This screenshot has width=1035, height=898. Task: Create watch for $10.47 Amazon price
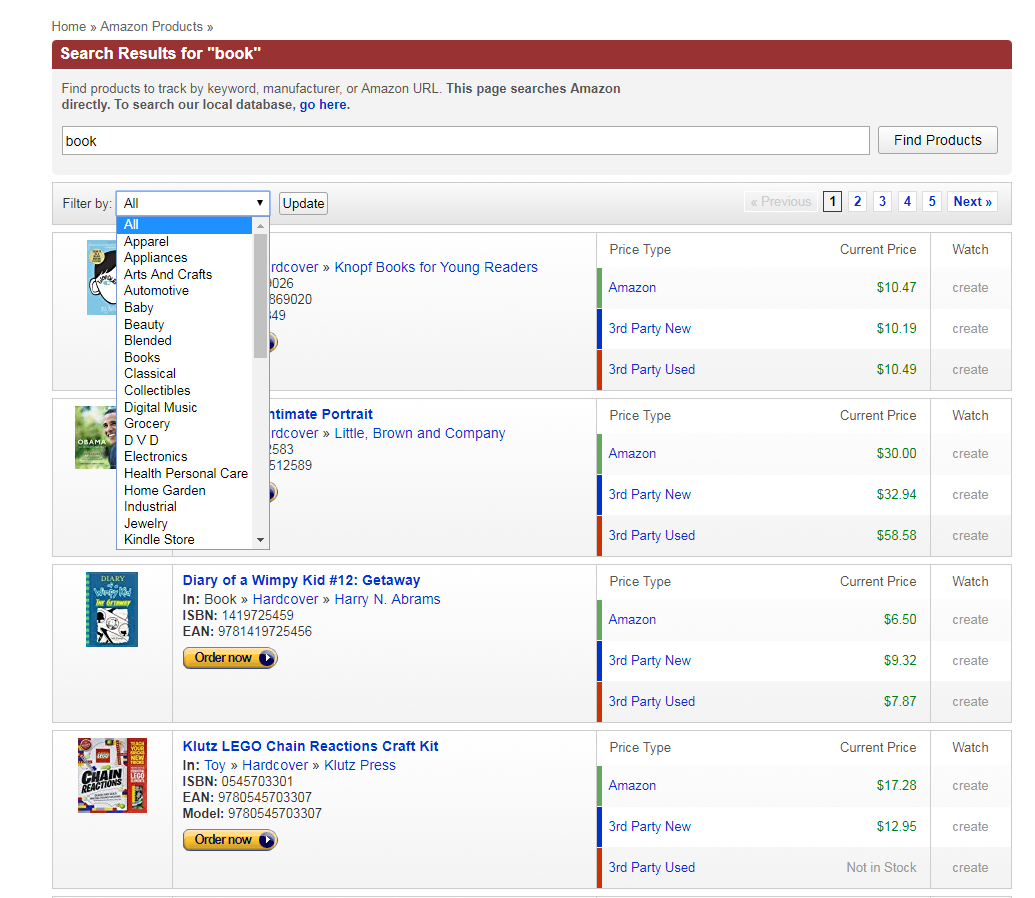(x=970, y=288)
